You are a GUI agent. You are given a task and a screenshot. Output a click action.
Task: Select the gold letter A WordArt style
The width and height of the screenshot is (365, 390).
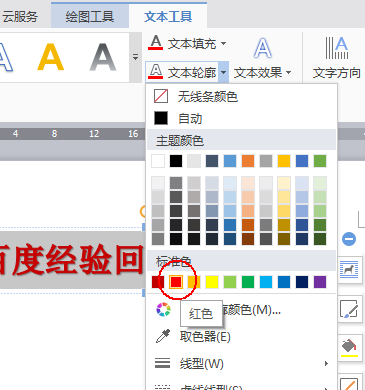click(x=51, y=57)
